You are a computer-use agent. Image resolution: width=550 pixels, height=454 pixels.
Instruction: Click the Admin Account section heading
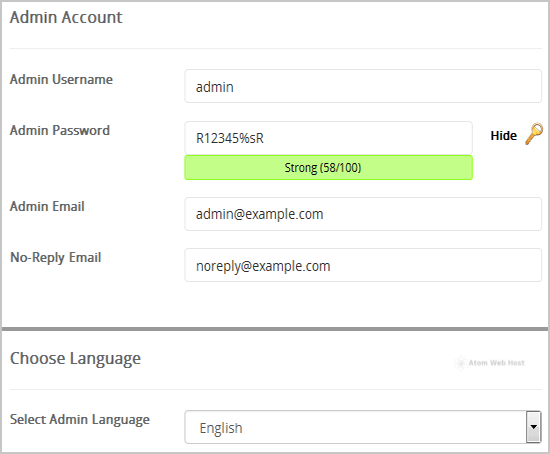tap(66, 17)
